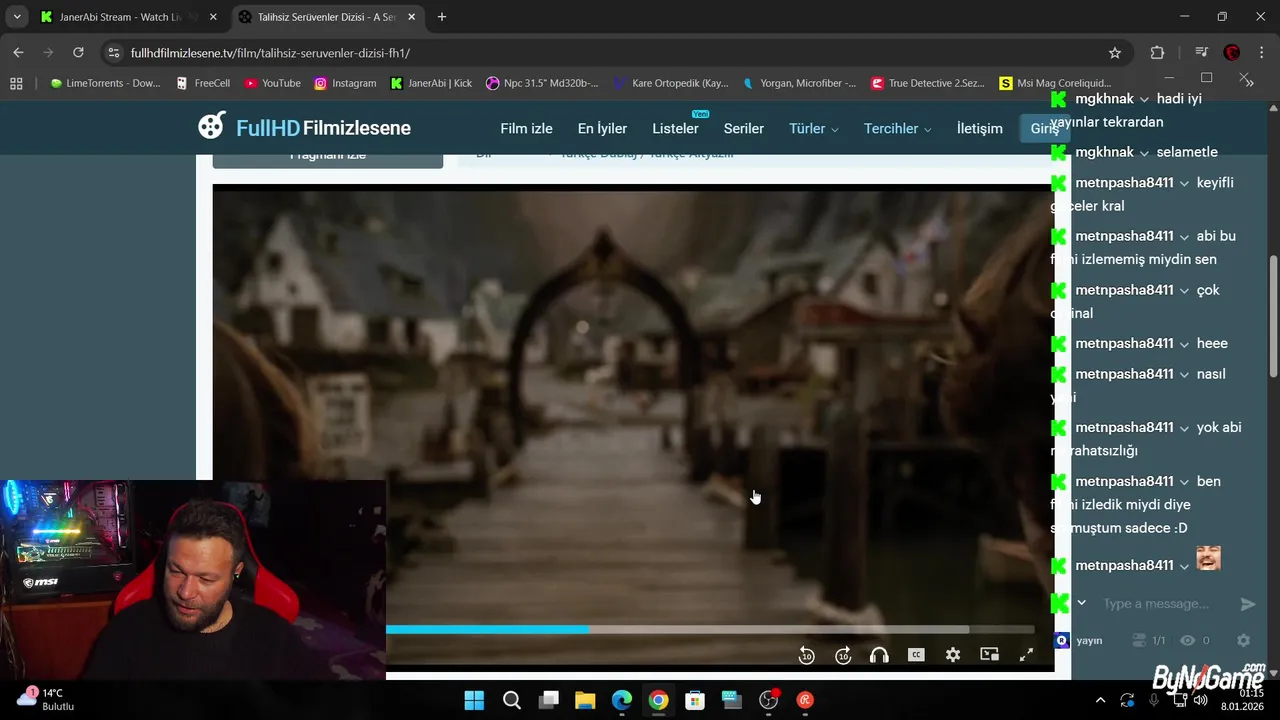Viewport: 1280px width, 720px height.
Task: Send the chat message arrow
Action: (1247, 604)
